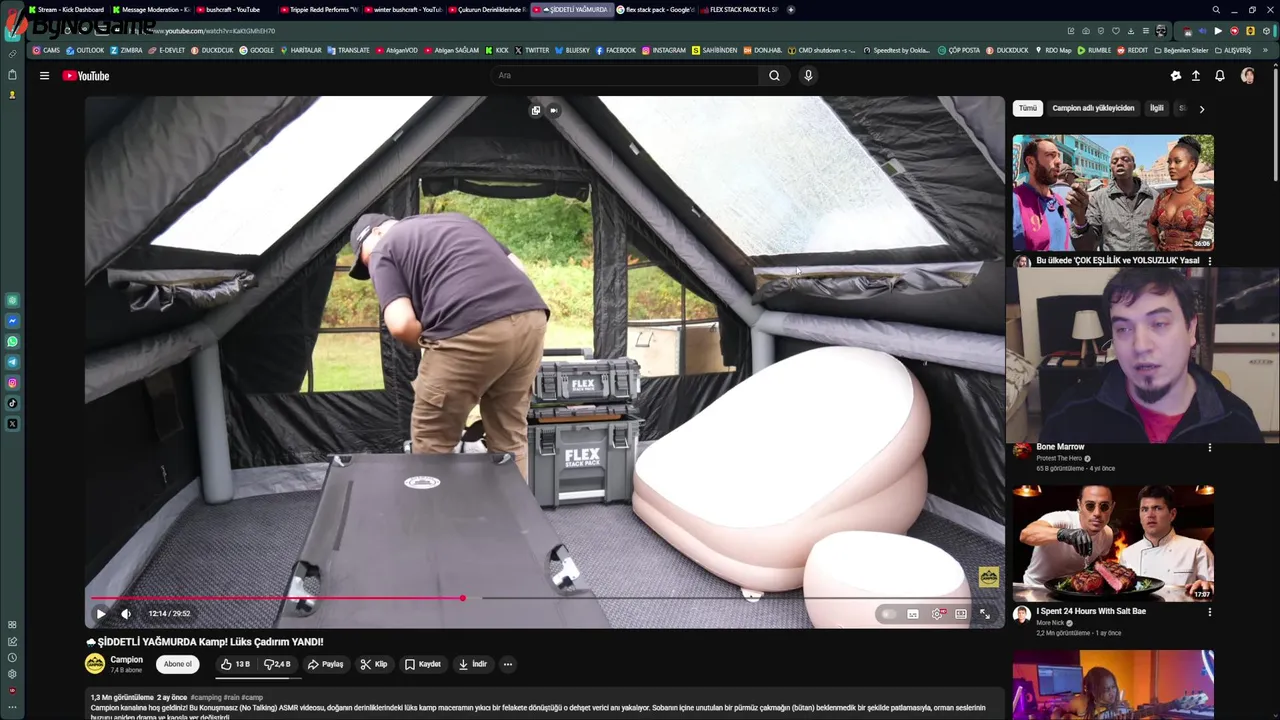This screenshot has width=1280, height=720.
Task: Select the İlgili filter chip
Action: (x=1157, y=108)
